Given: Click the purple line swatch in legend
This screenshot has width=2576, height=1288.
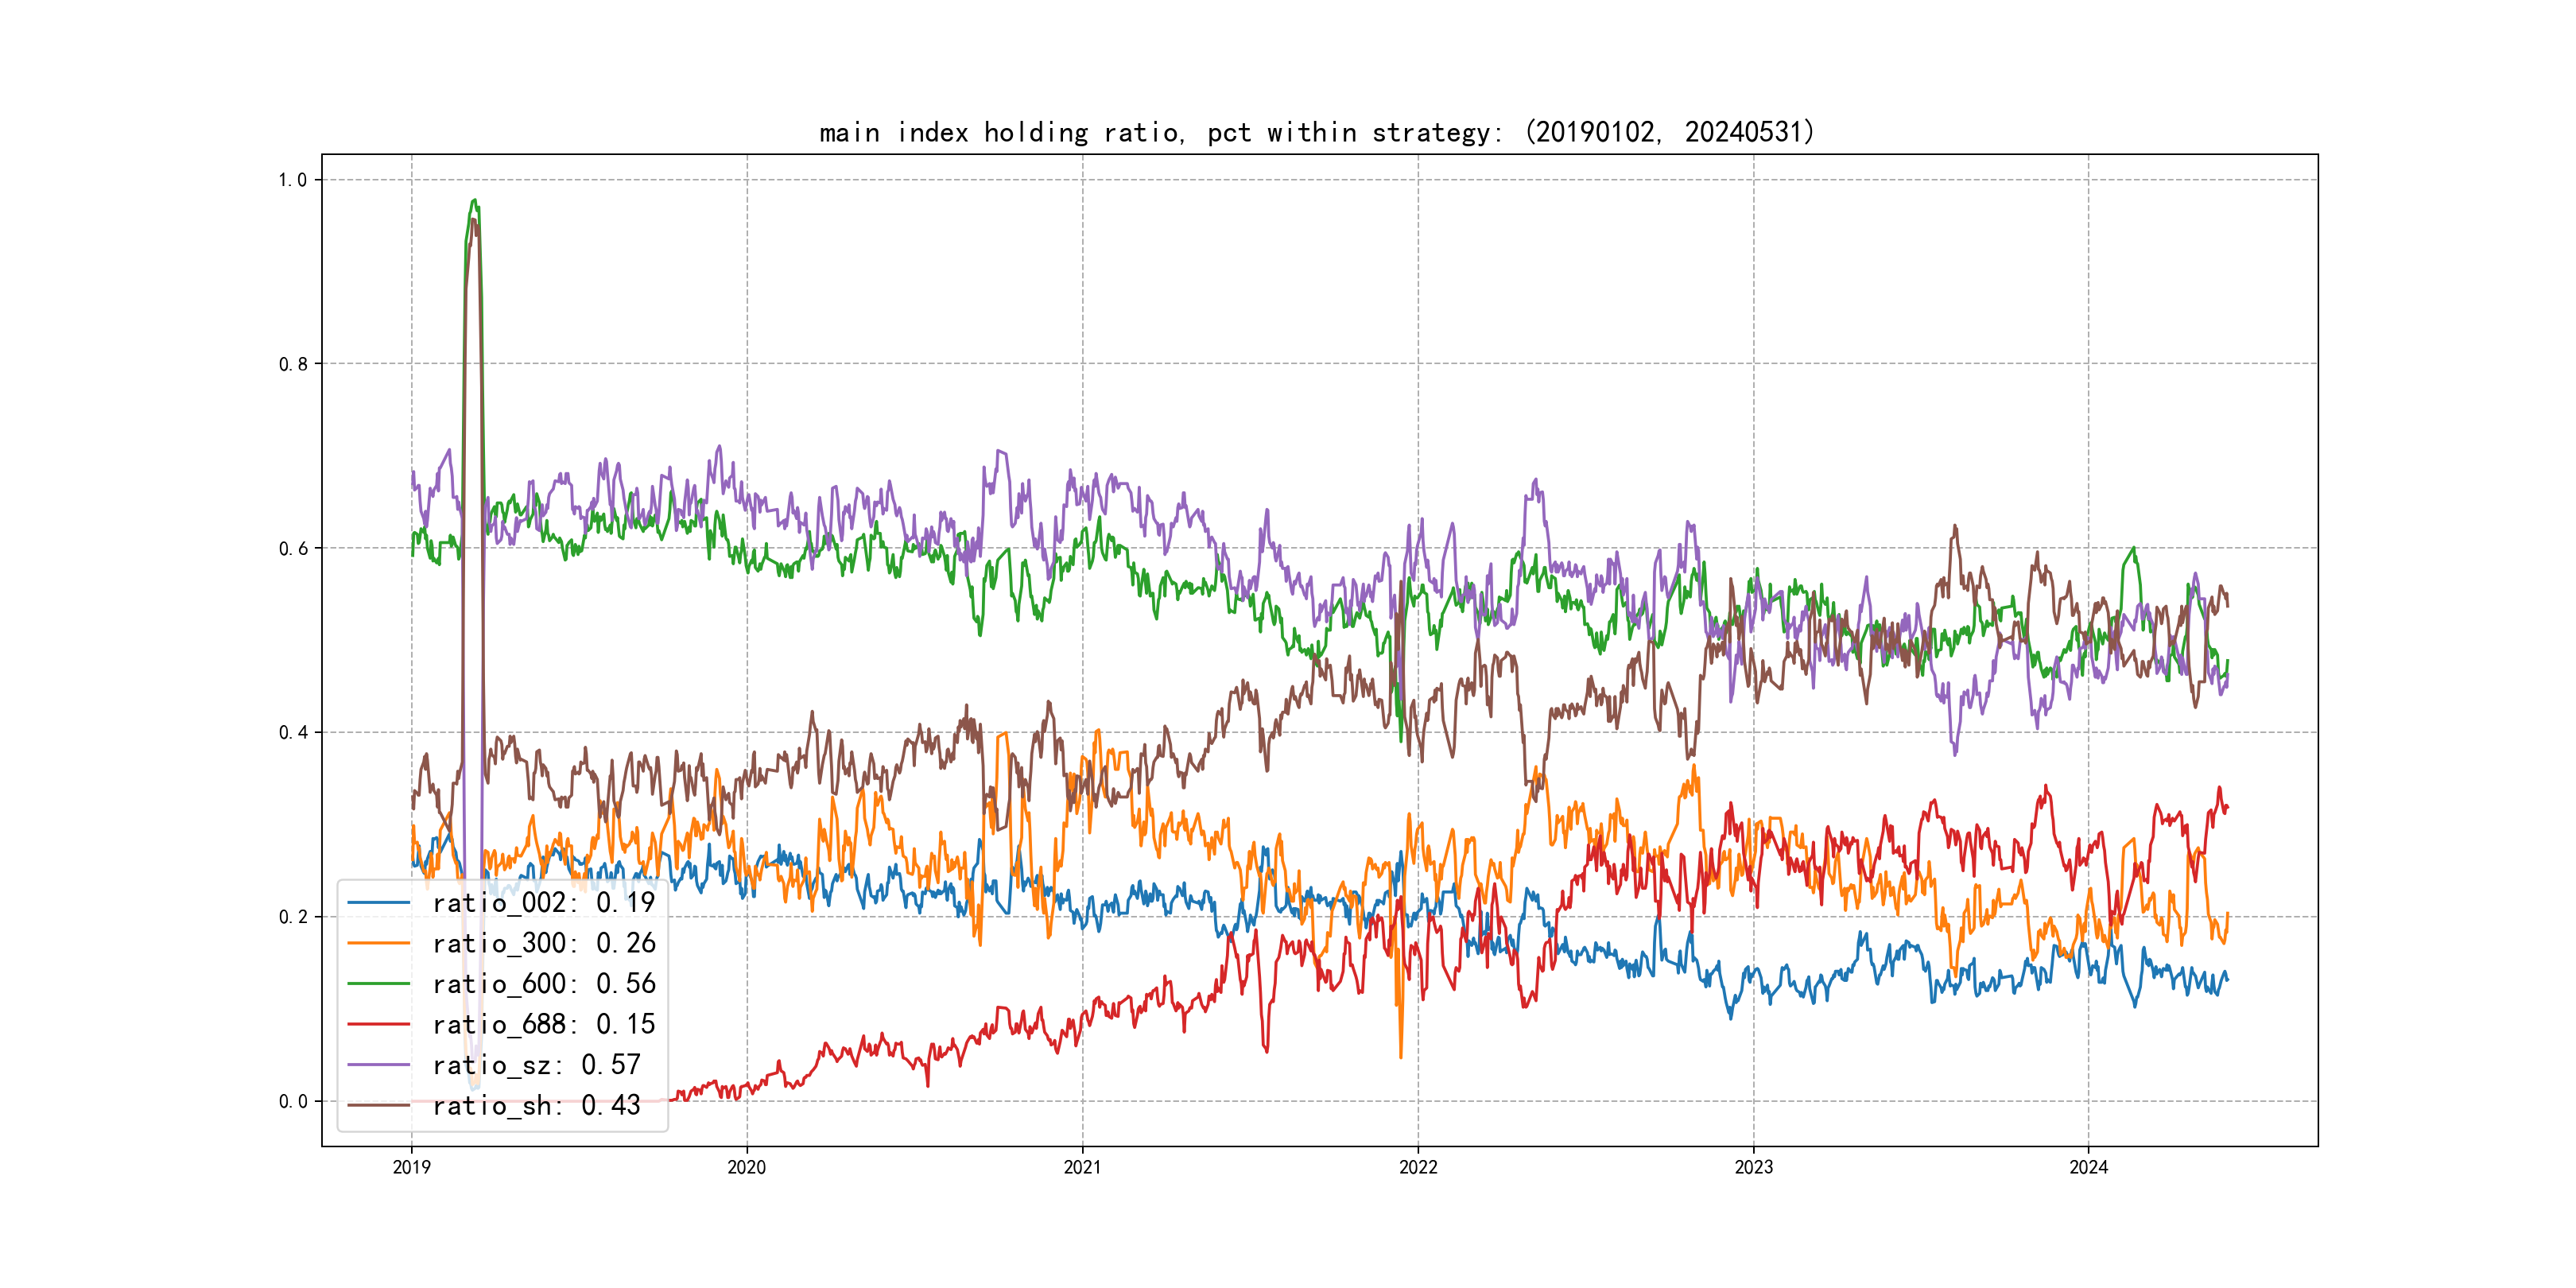Looking at the screenshot, I should (x=379, y=1065).
